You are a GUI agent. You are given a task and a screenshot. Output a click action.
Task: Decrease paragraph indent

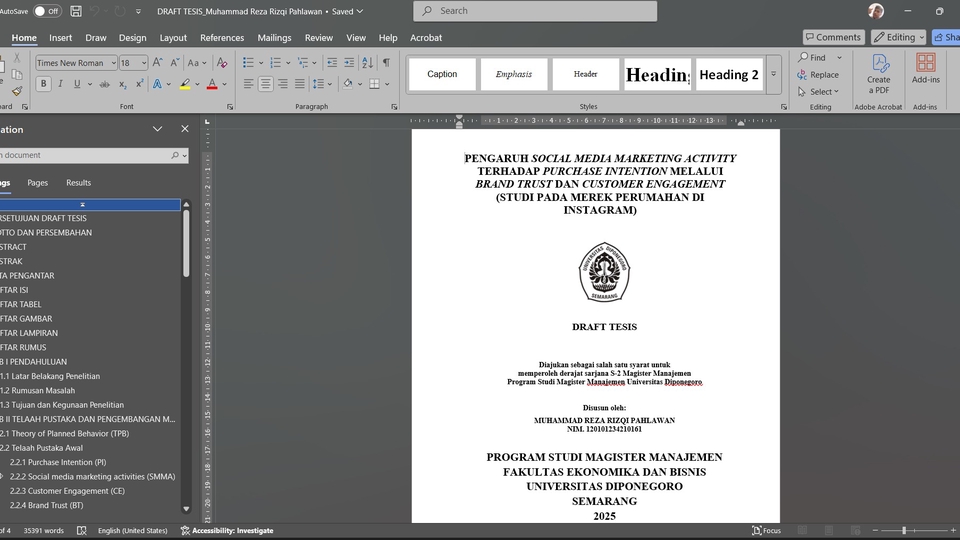[x=332, y=62]
